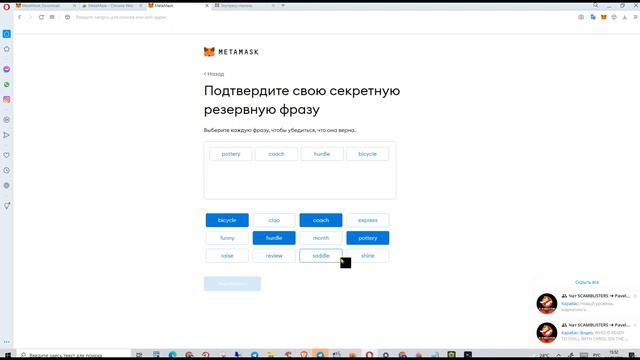Click the top workspace icon in sidebar

point(7,34)
